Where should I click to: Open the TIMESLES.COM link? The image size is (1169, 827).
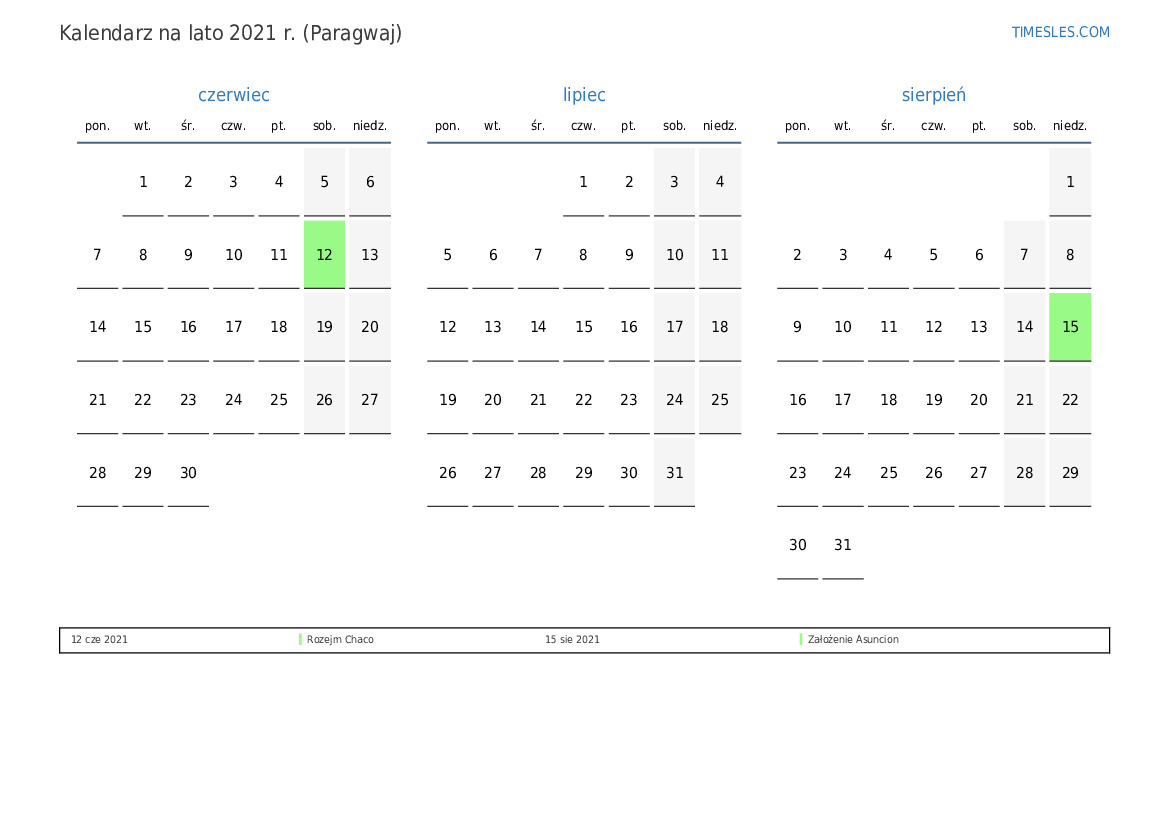[x=1060, y=32]
